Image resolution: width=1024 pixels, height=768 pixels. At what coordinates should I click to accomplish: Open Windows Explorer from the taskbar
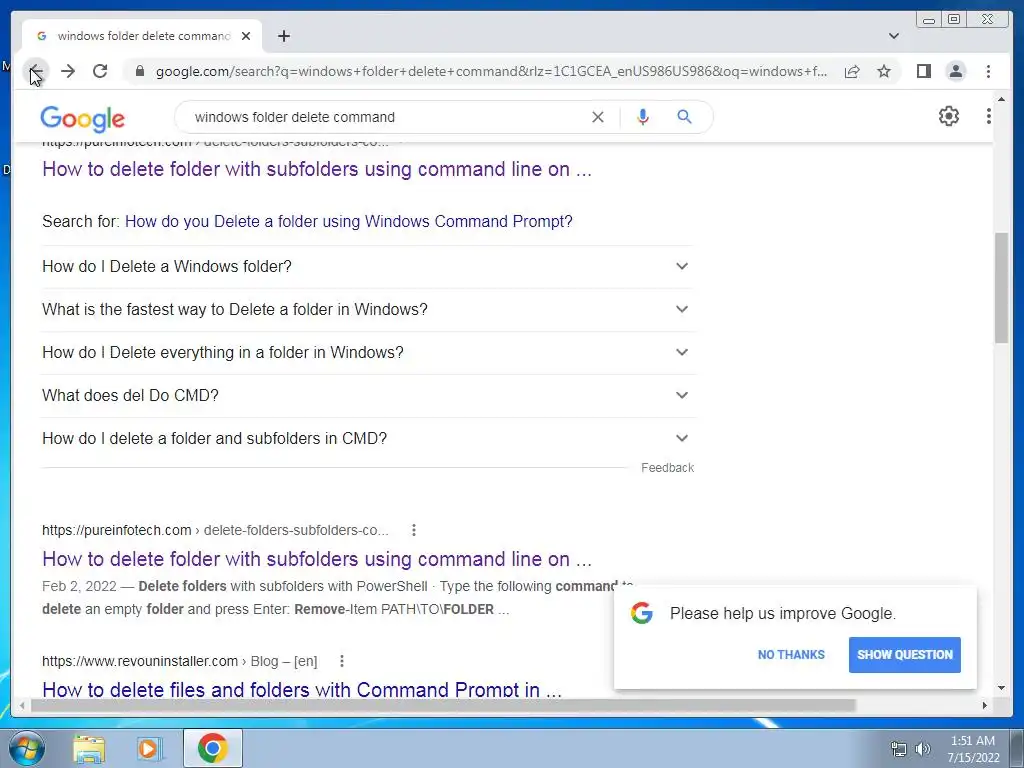coord(89,748)
